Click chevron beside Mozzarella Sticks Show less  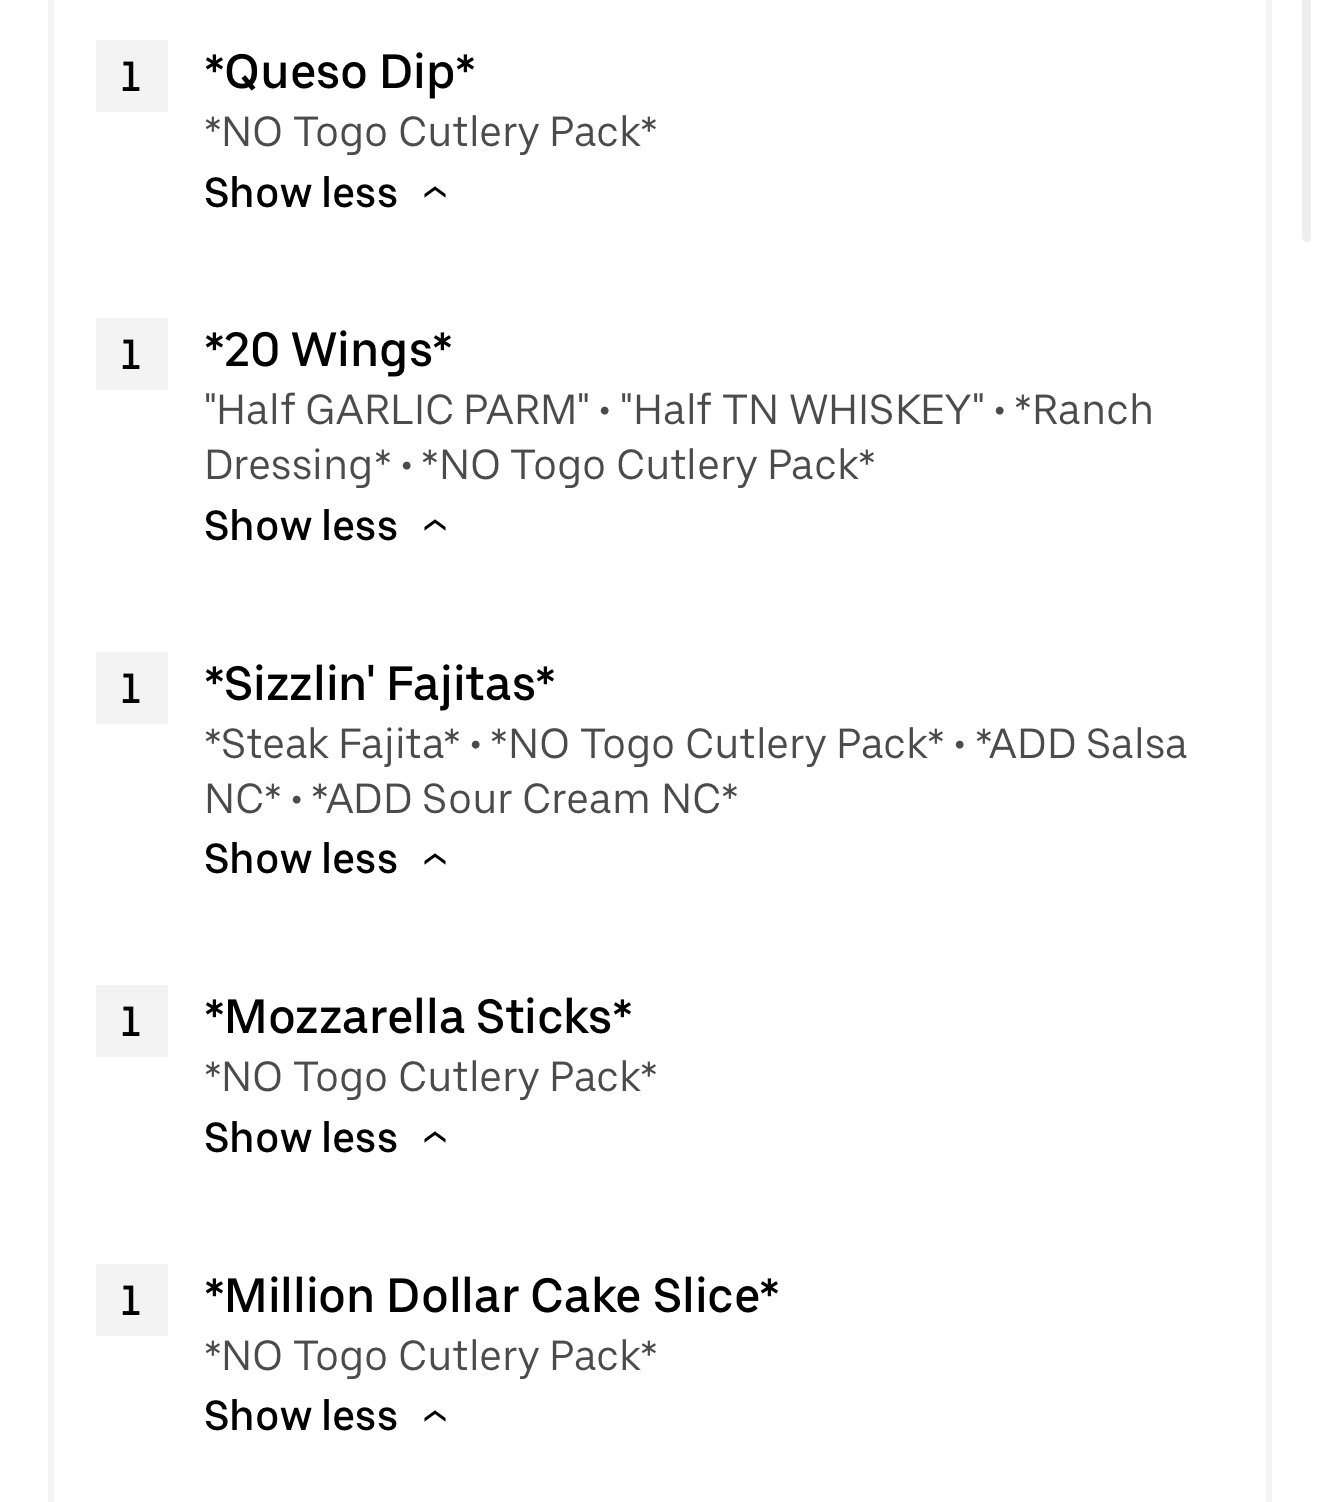[x=435, y=1138]
